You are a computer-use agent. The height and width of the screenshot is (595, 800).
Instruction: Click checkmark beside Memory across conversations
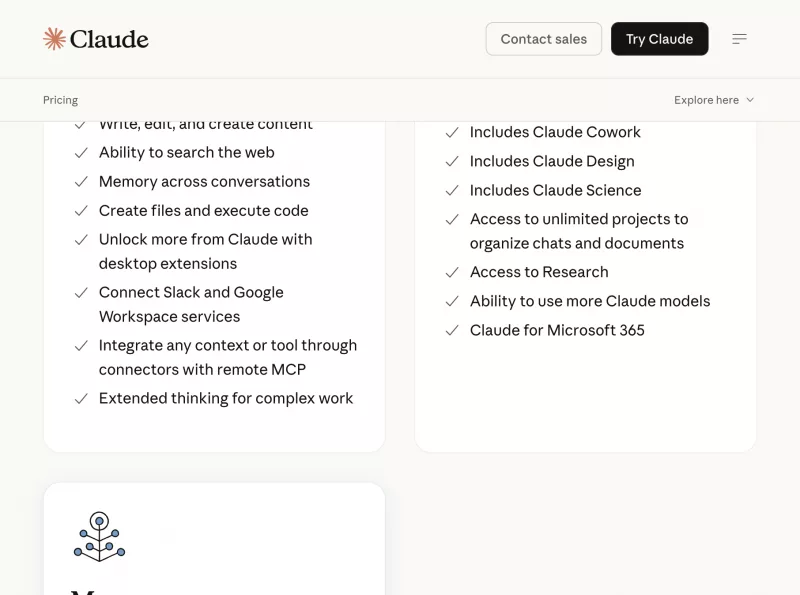[81, 182]
